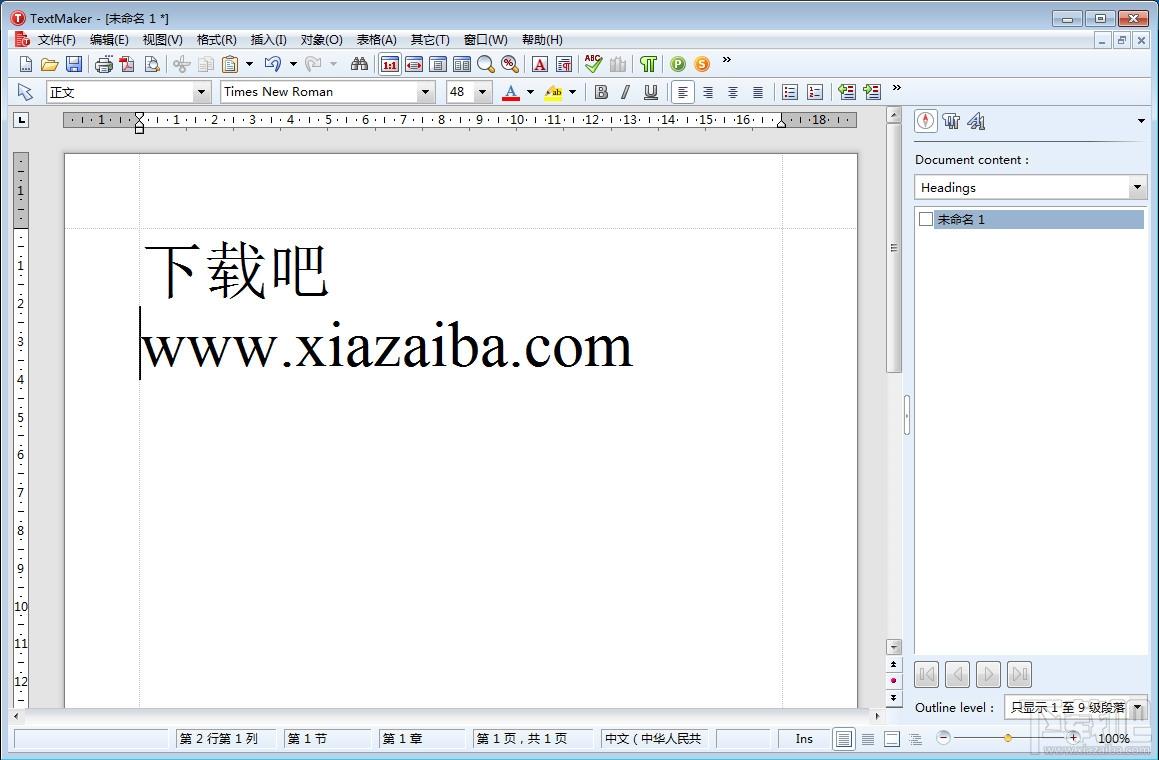Open character styles icon in sidebar
Viewport: 1159px width, 760px height.
tap(976, 121)
